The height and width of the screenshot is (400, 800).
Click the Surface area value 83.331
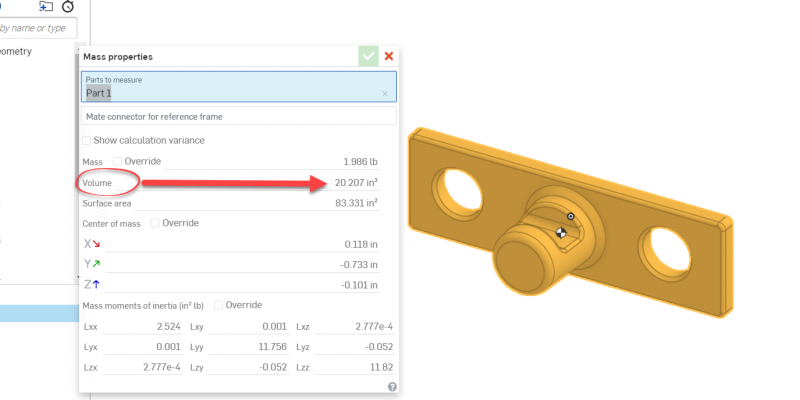(356, 203)
